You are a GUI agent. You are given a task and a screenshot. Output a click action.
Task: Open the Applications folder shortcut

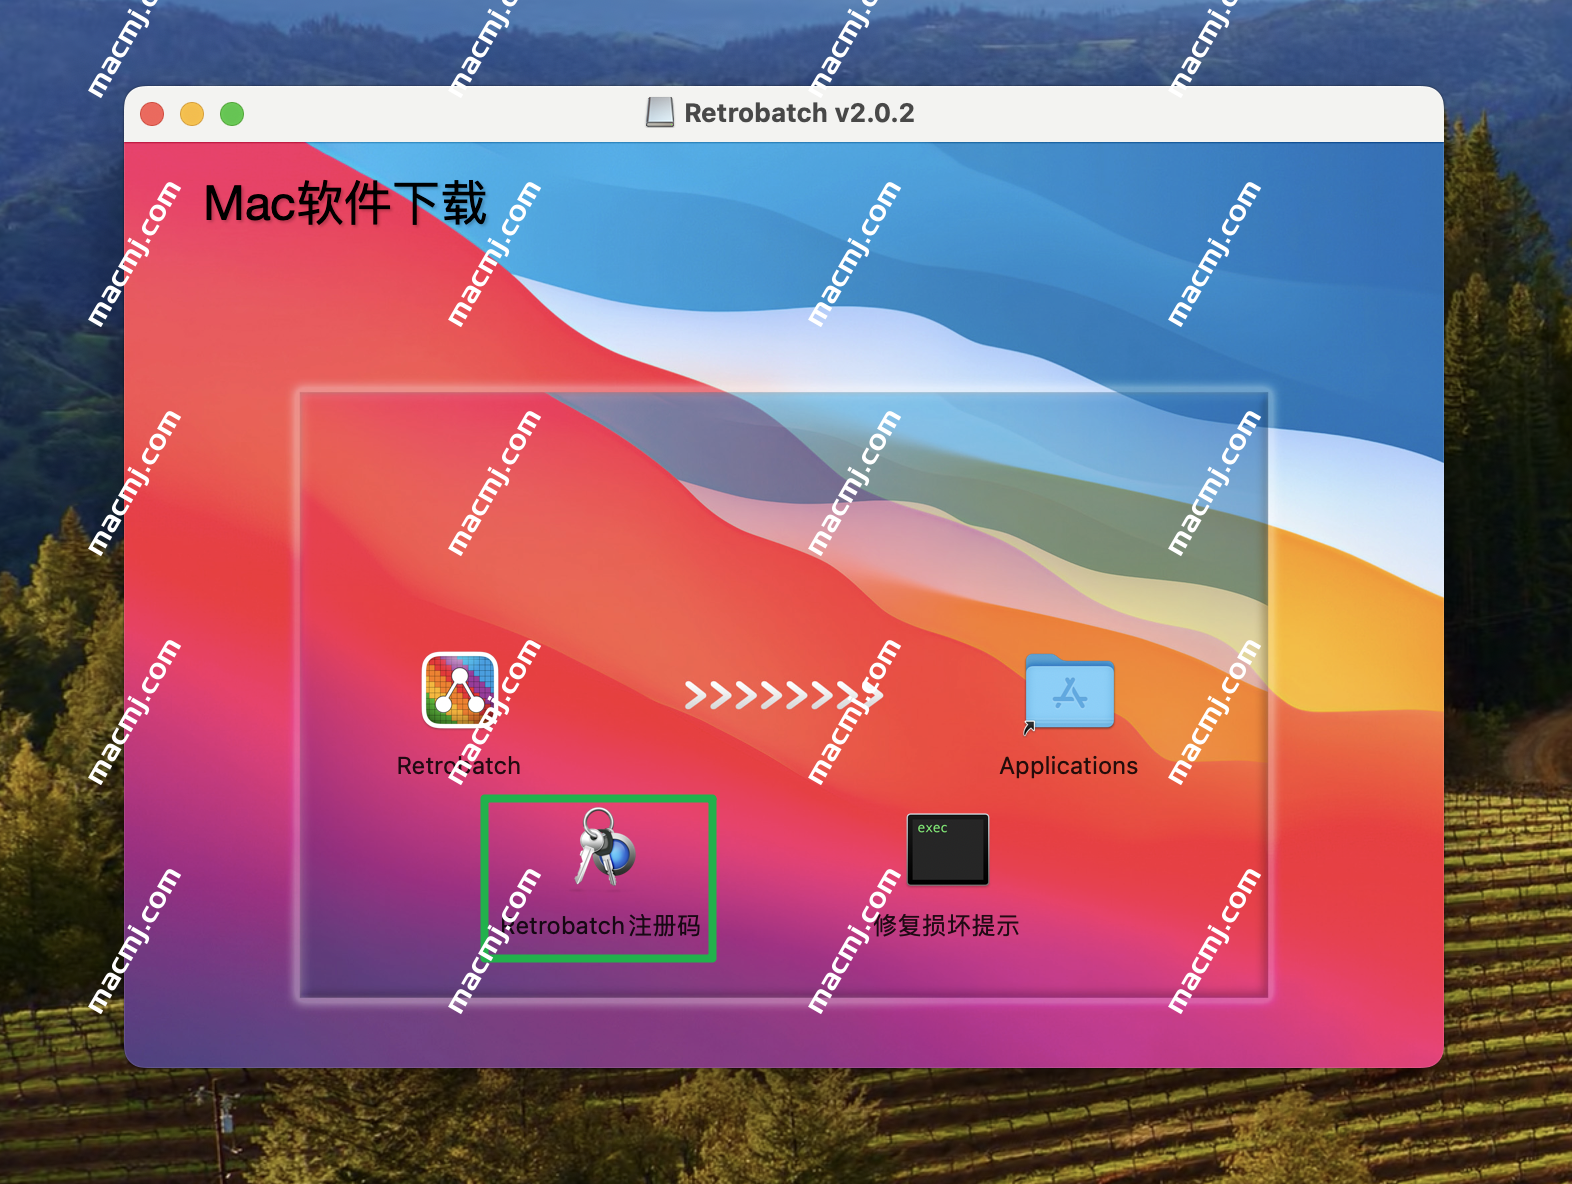point(1069,692)
